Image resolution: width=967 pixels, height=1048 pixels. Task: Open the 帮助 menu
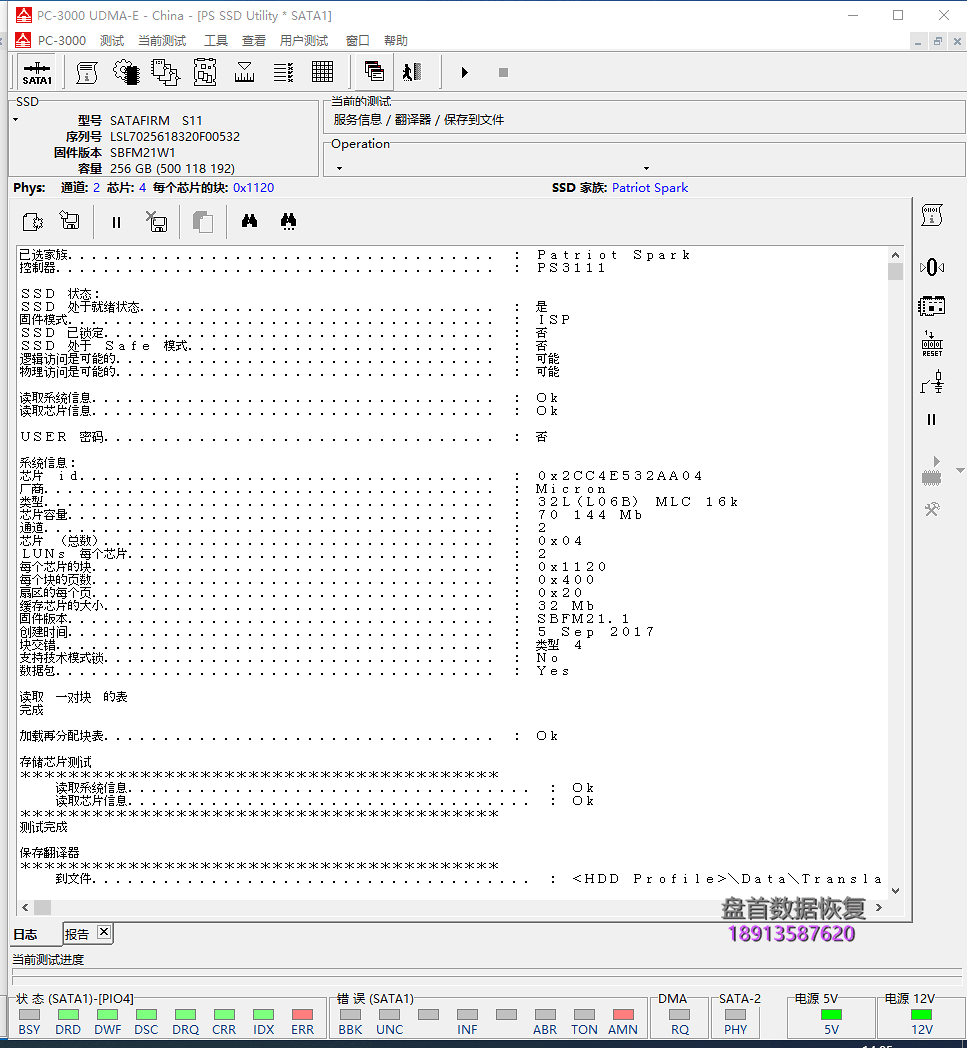(396, 41)
